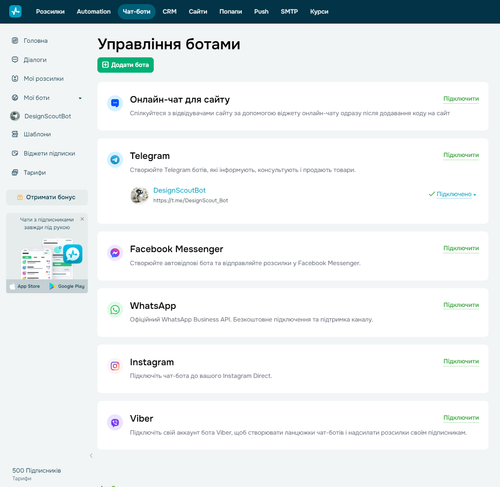Click the Viber logo icon
Viewport: 500px width, 487px height.
(115, 423)
